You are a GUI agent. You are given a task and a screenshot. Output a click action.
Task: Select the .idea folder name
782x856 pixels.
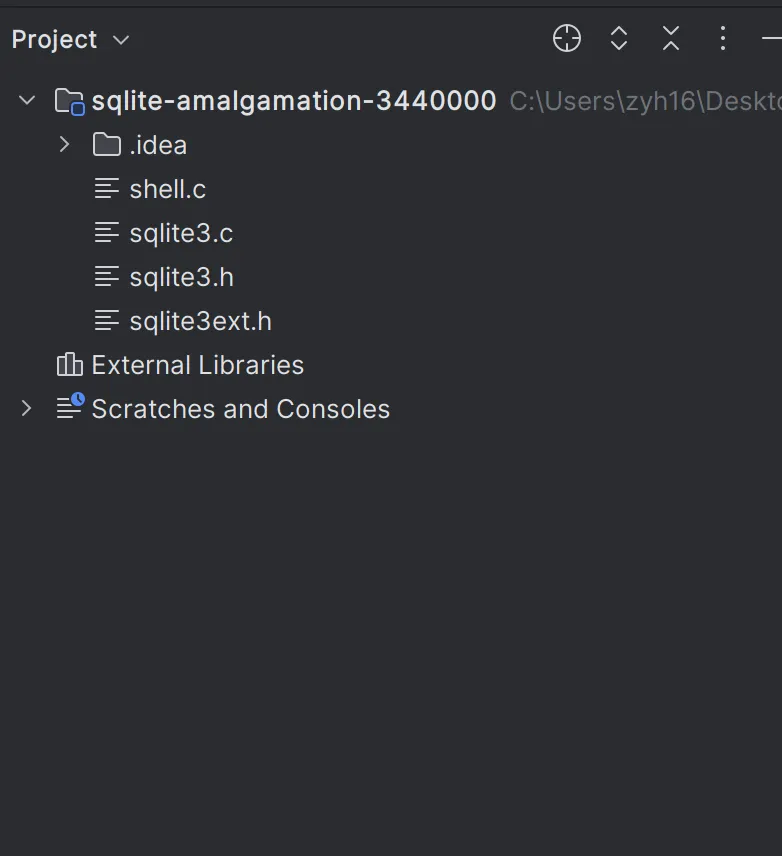point(158,145)
